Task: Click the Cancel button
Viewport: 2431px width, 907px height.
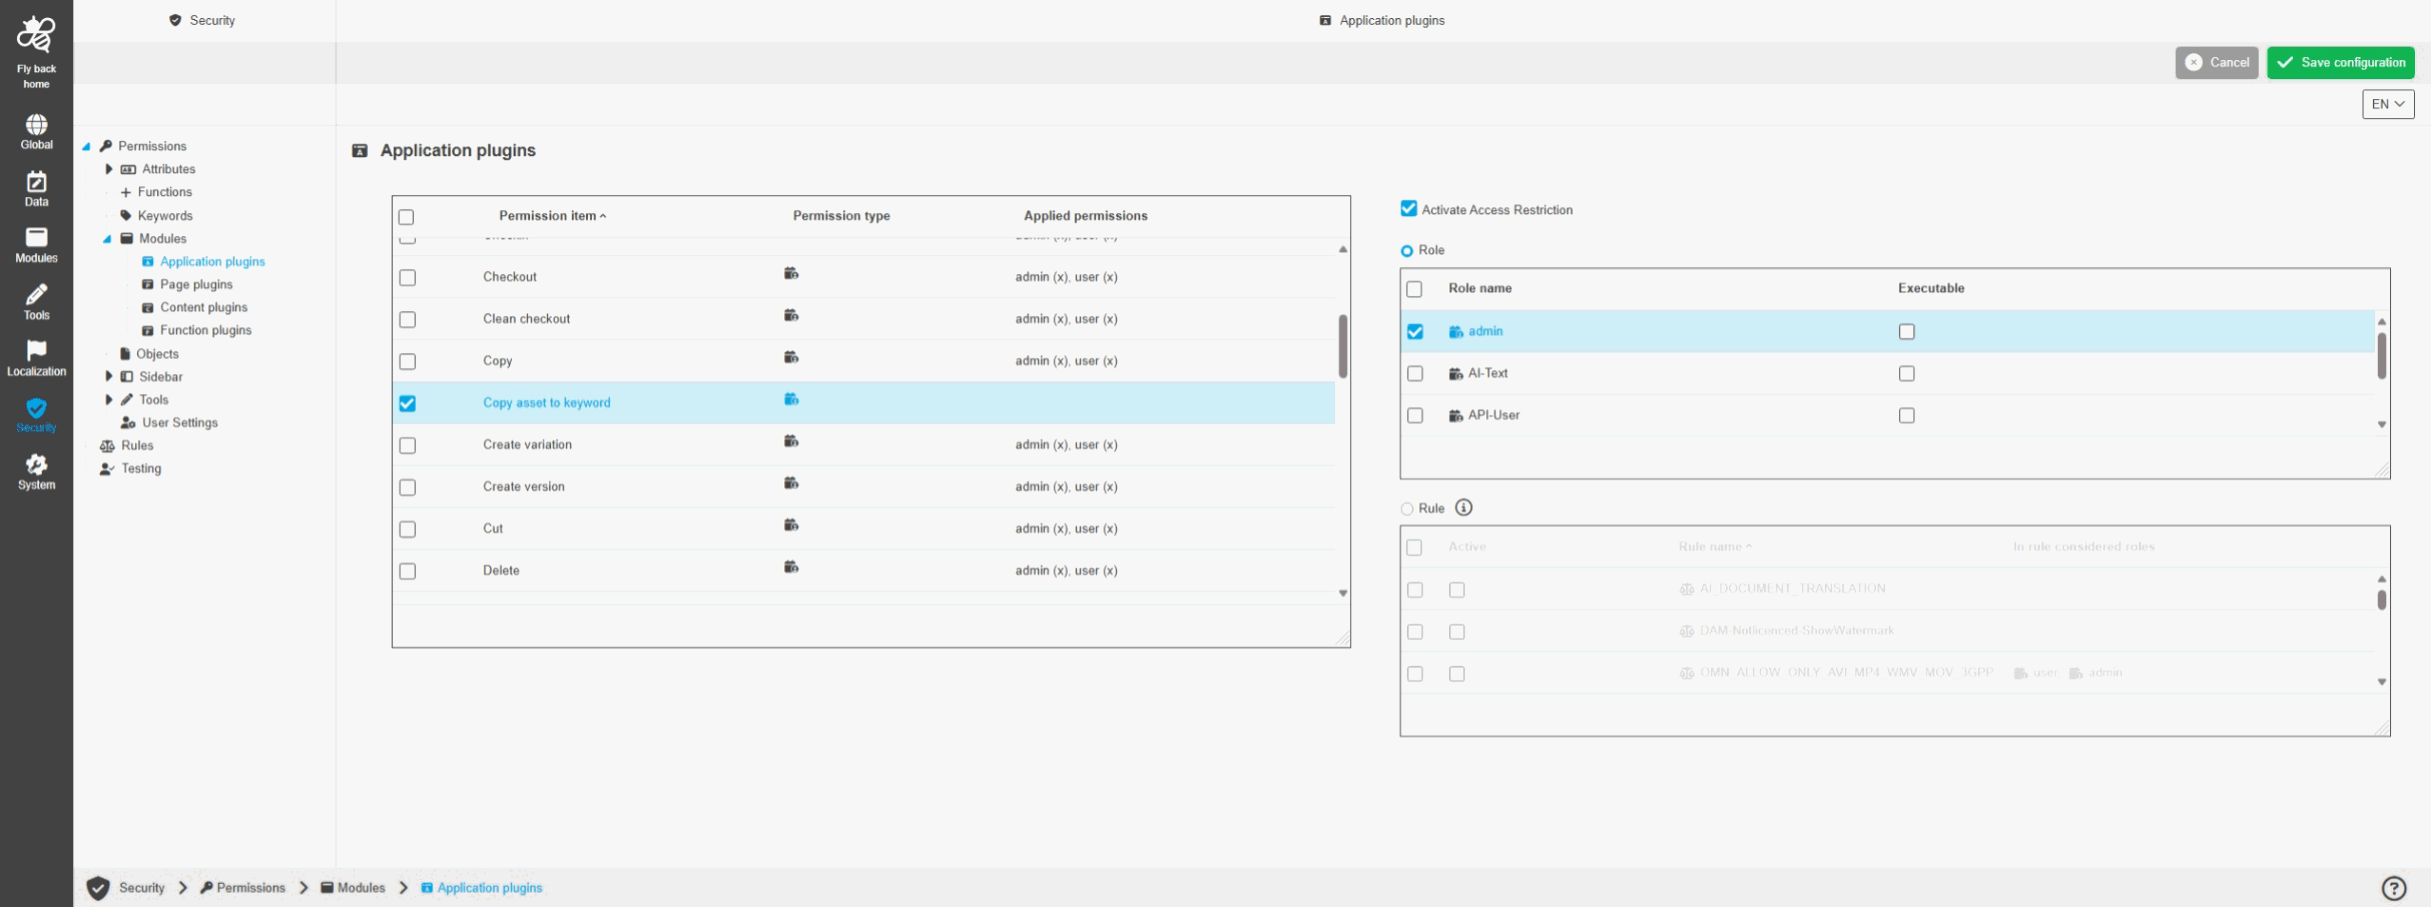Action: pos(2216,62)
